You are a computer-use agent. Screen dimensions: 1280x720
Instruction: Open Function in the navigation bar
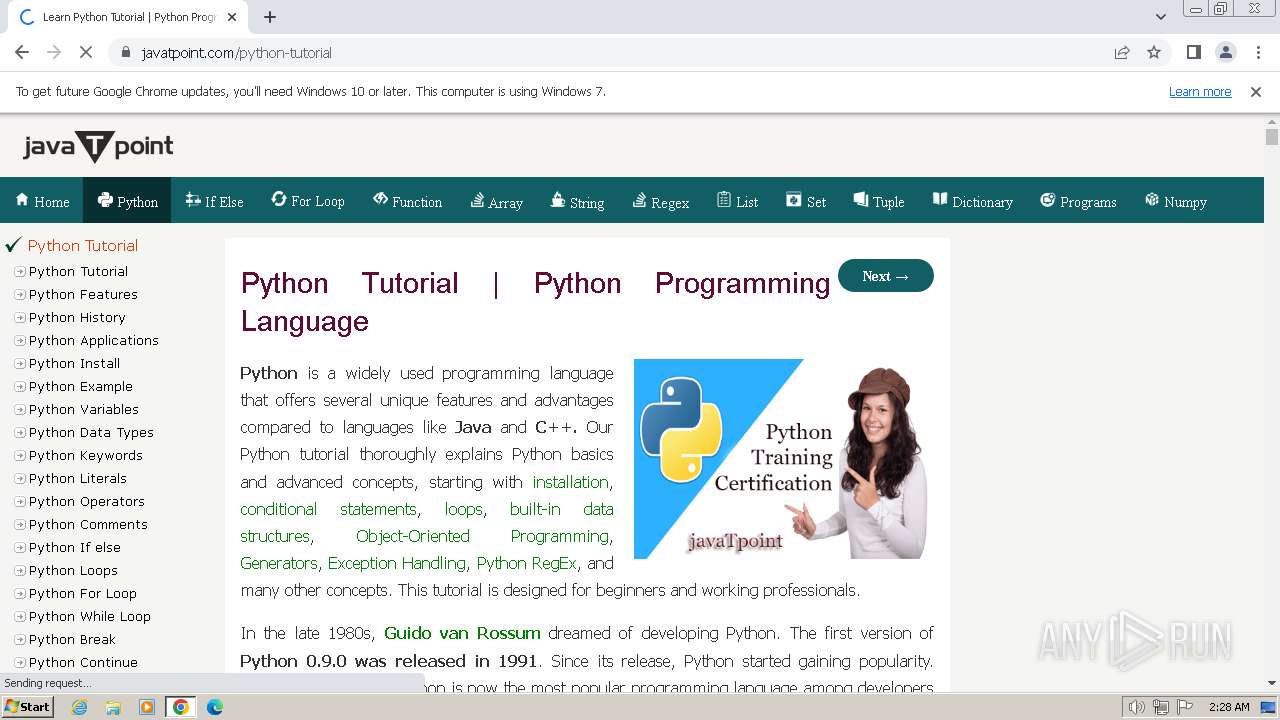(407, 201)
